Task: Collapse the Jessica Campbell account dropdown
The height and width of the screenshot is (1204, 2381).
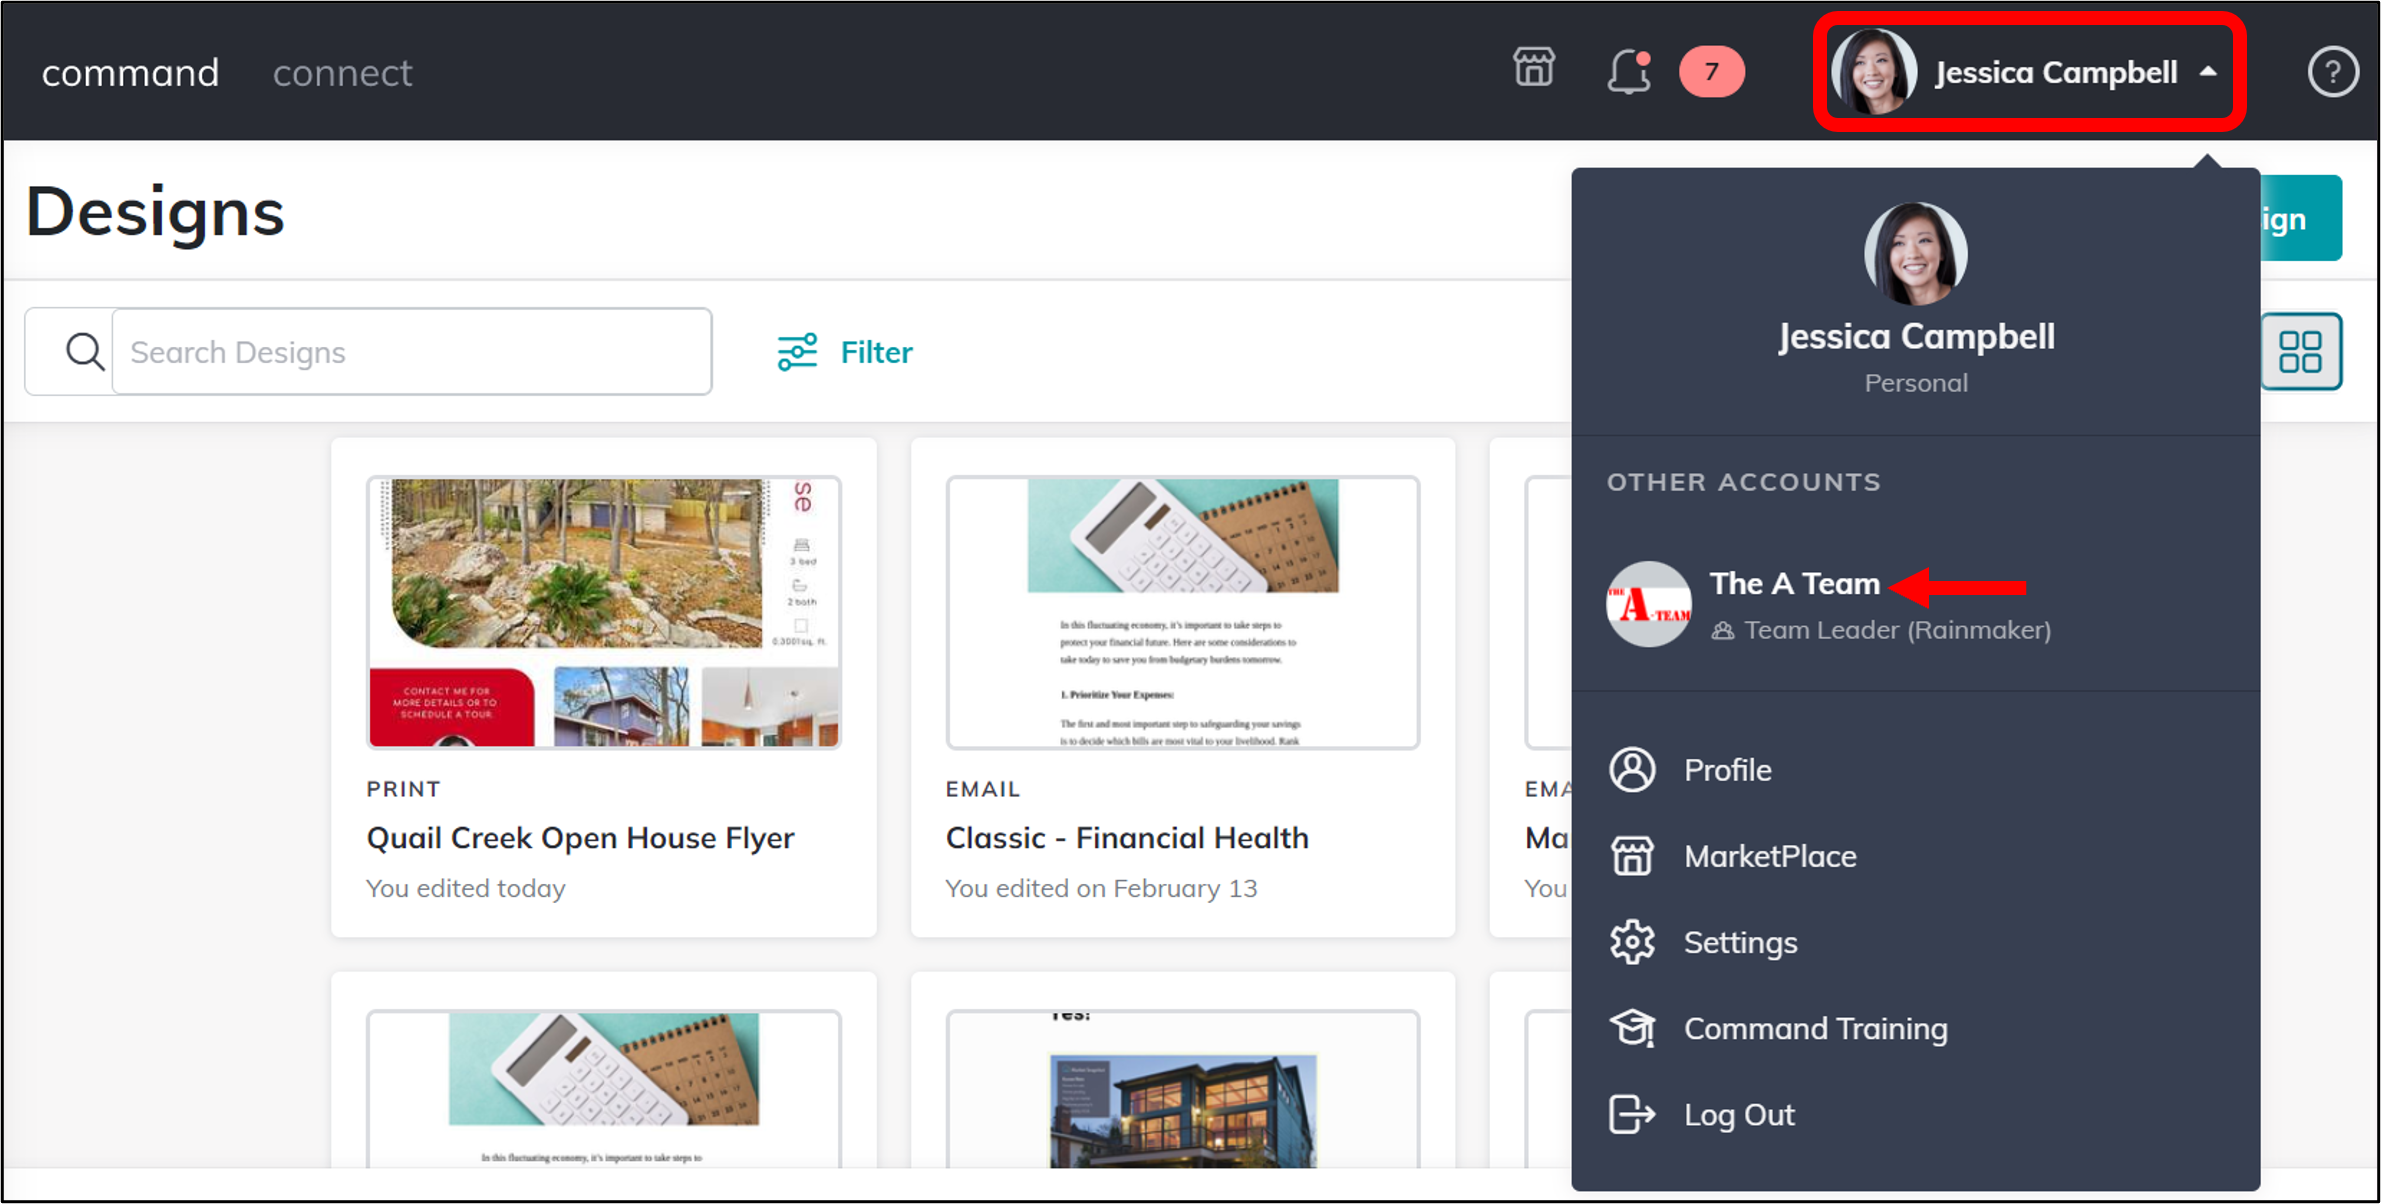Action: 2209,72
